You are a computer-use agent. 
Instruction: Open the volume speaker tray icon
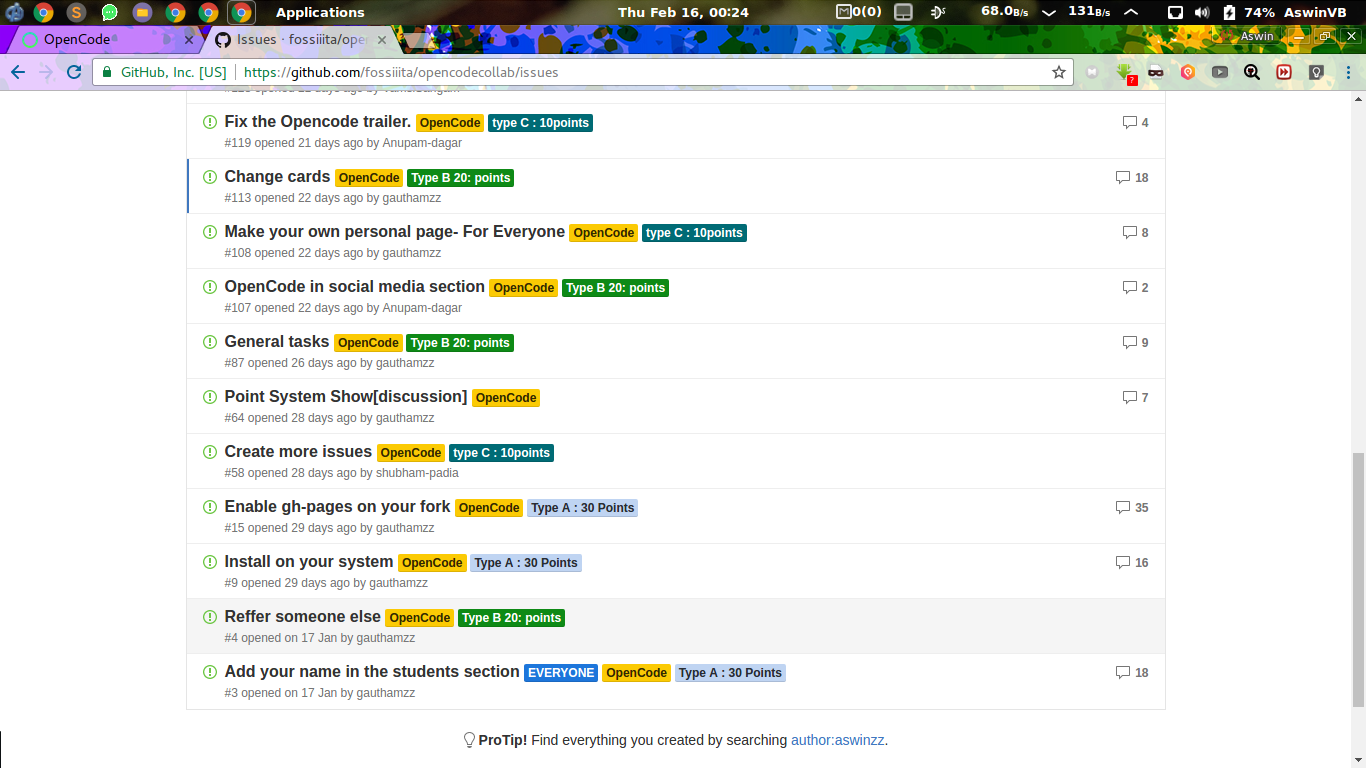point(1201,12)
